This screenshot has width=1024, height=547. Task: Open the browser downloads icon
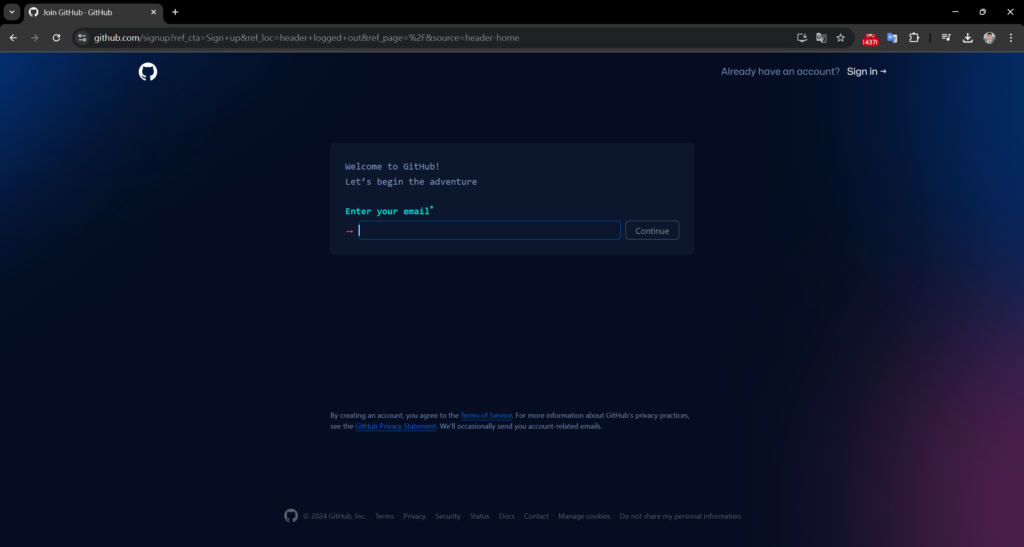[968, 38]
